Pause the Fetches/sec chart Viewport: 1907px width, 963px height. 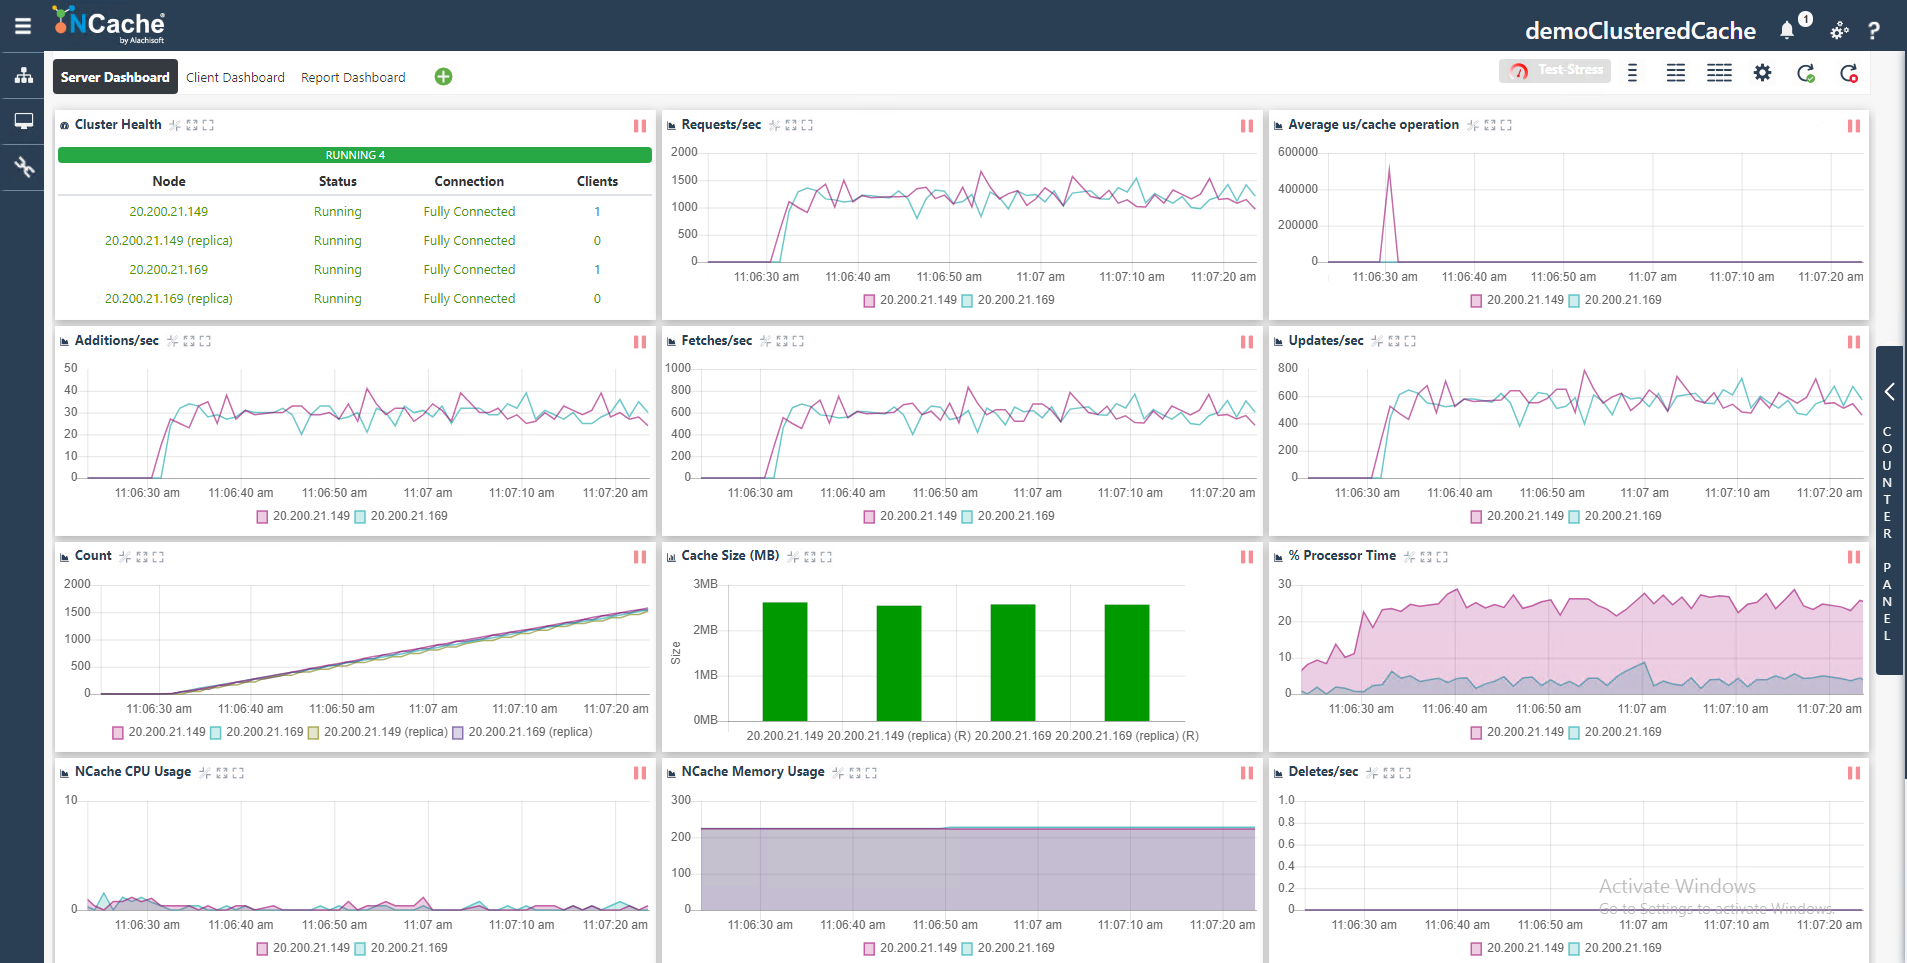pyautogui.click(x=1247, y=342)
